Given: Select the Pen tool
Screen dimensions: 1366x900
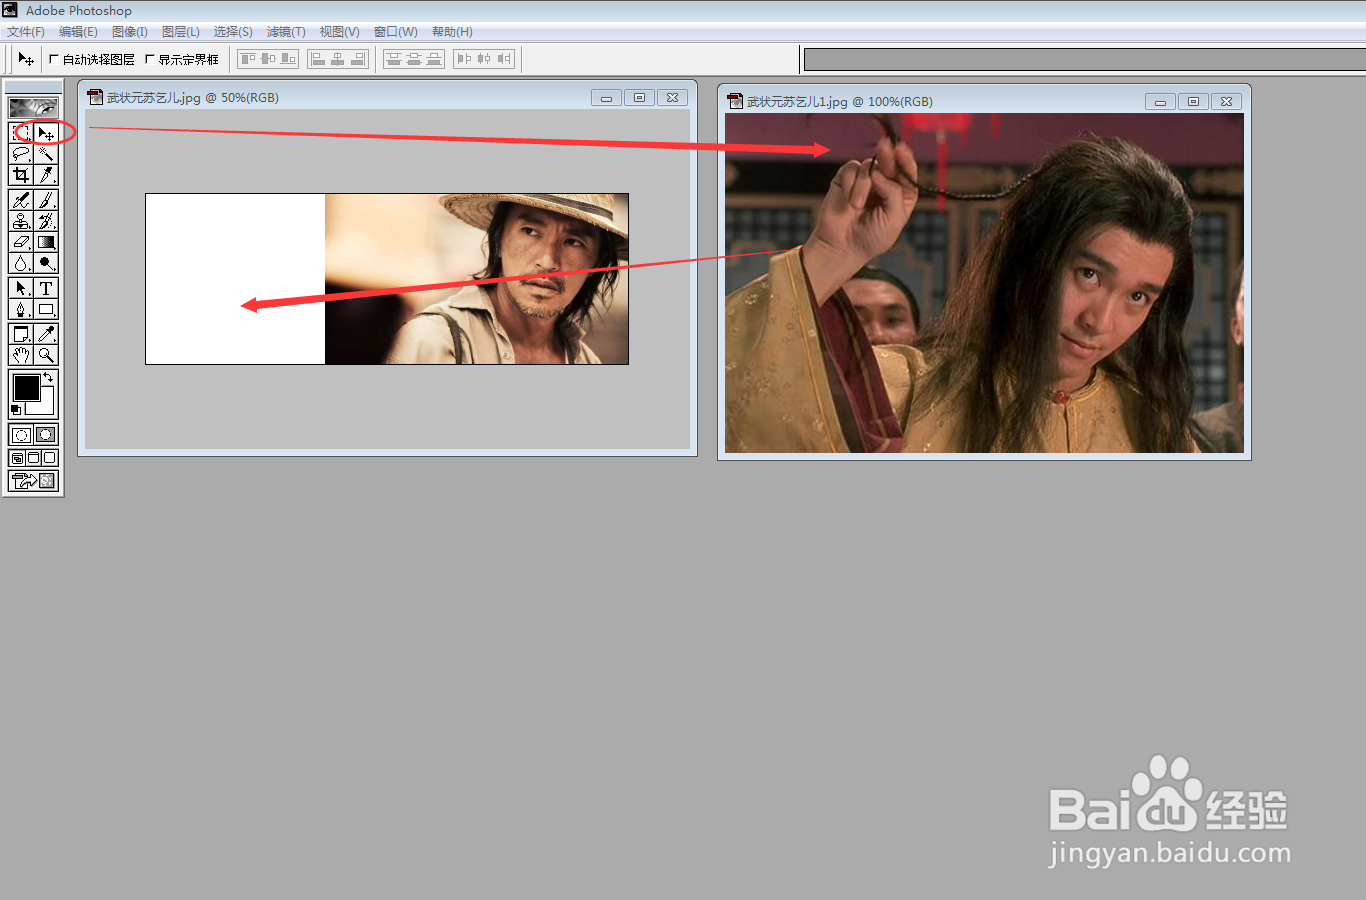Looking at the screenshot, I should pyautogui.click(x=21, y=309).
